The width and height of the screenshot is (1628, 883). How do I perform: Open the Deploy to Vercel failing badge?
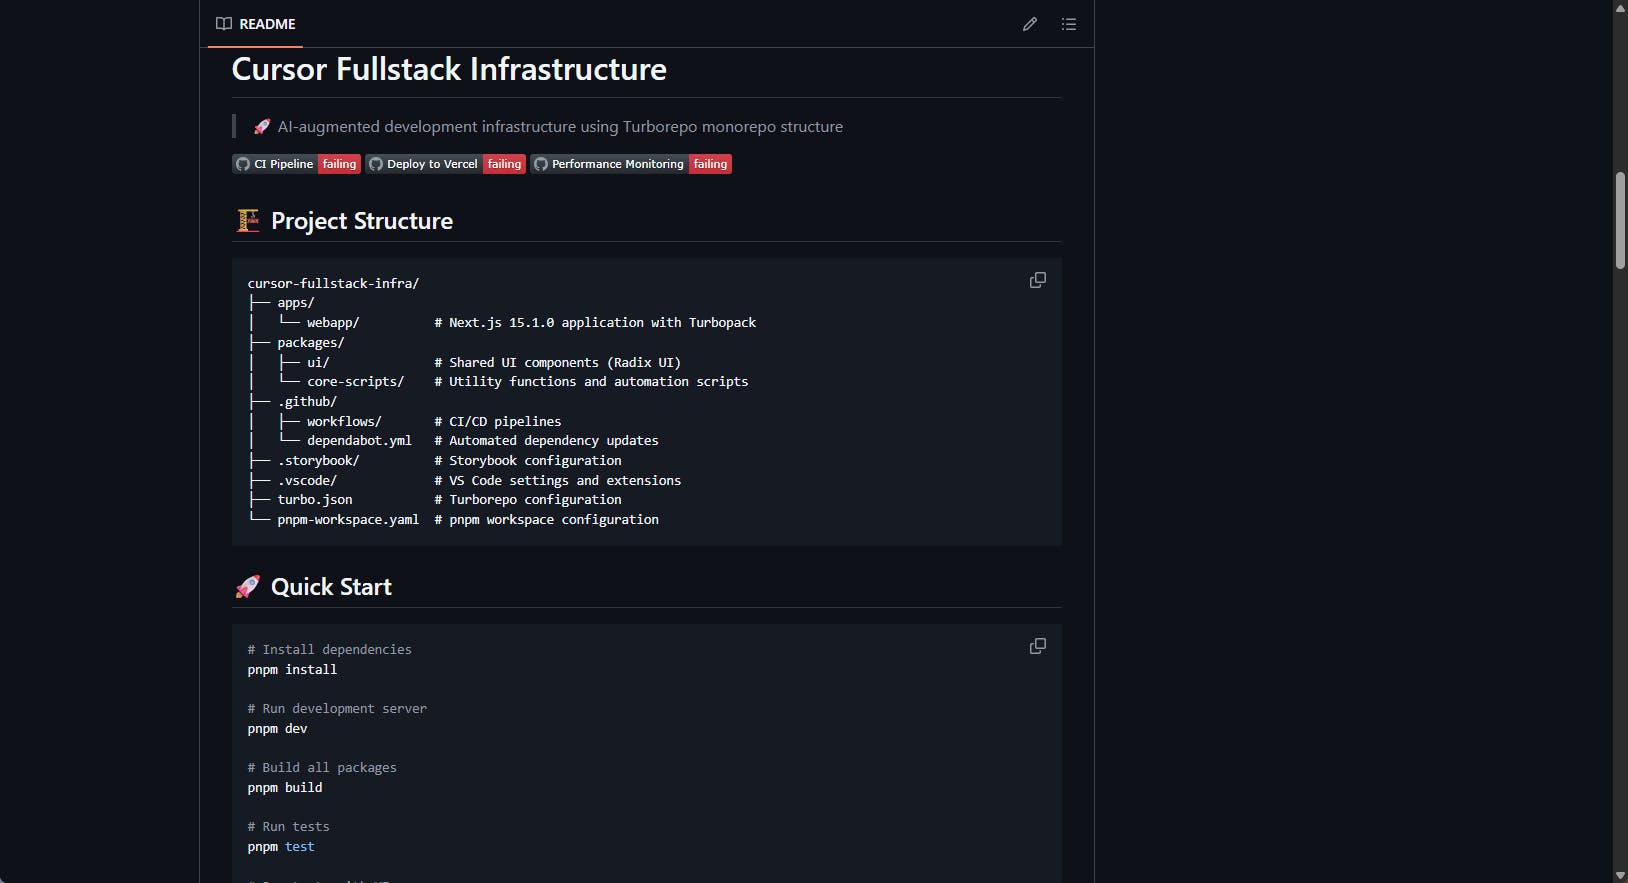click(x=446, y=164)
